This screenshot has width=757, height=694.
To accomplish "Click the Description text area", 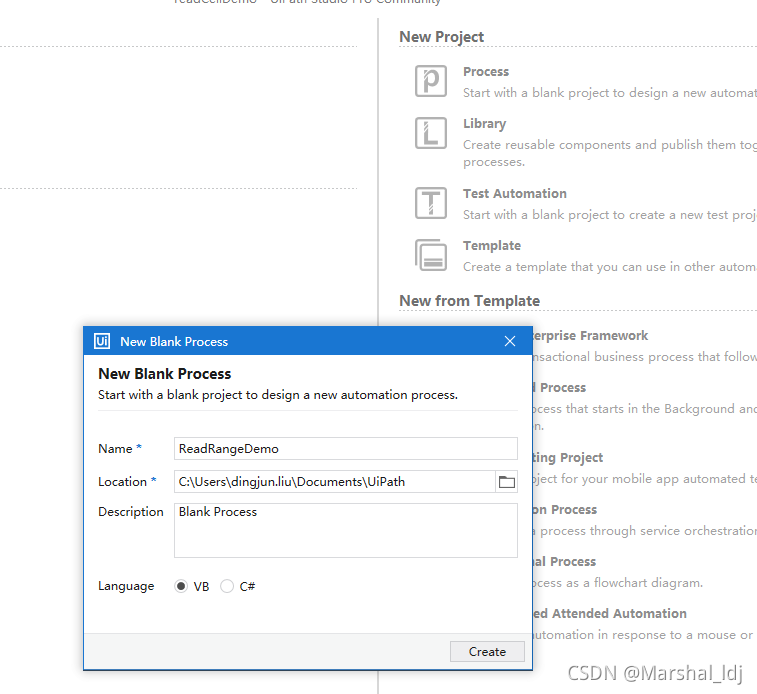I will [346, 530].
